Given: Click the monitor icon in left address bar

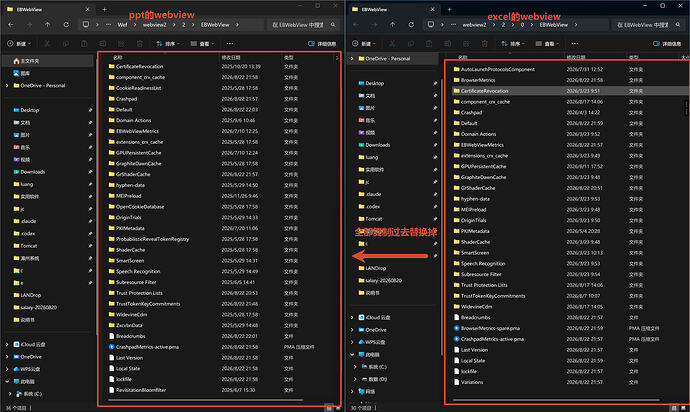Looking at the screenshot, I should (86, 25).
